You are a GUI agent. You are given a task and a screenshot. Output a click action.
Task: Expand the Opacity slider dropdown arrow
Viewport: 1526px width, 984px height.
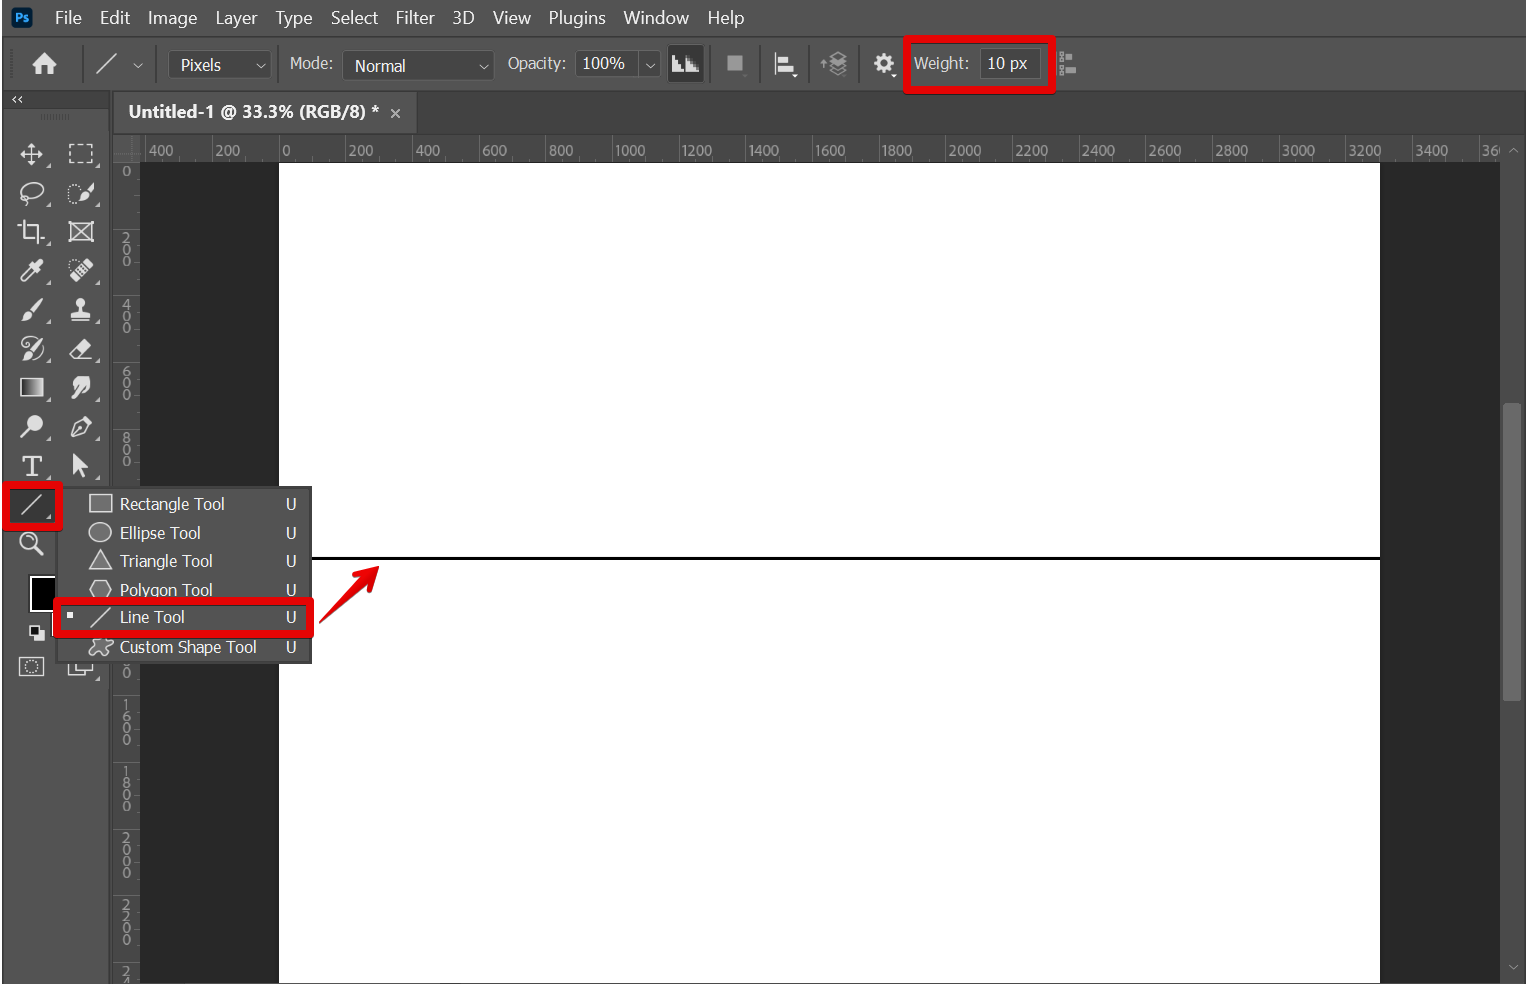point(650,65)
